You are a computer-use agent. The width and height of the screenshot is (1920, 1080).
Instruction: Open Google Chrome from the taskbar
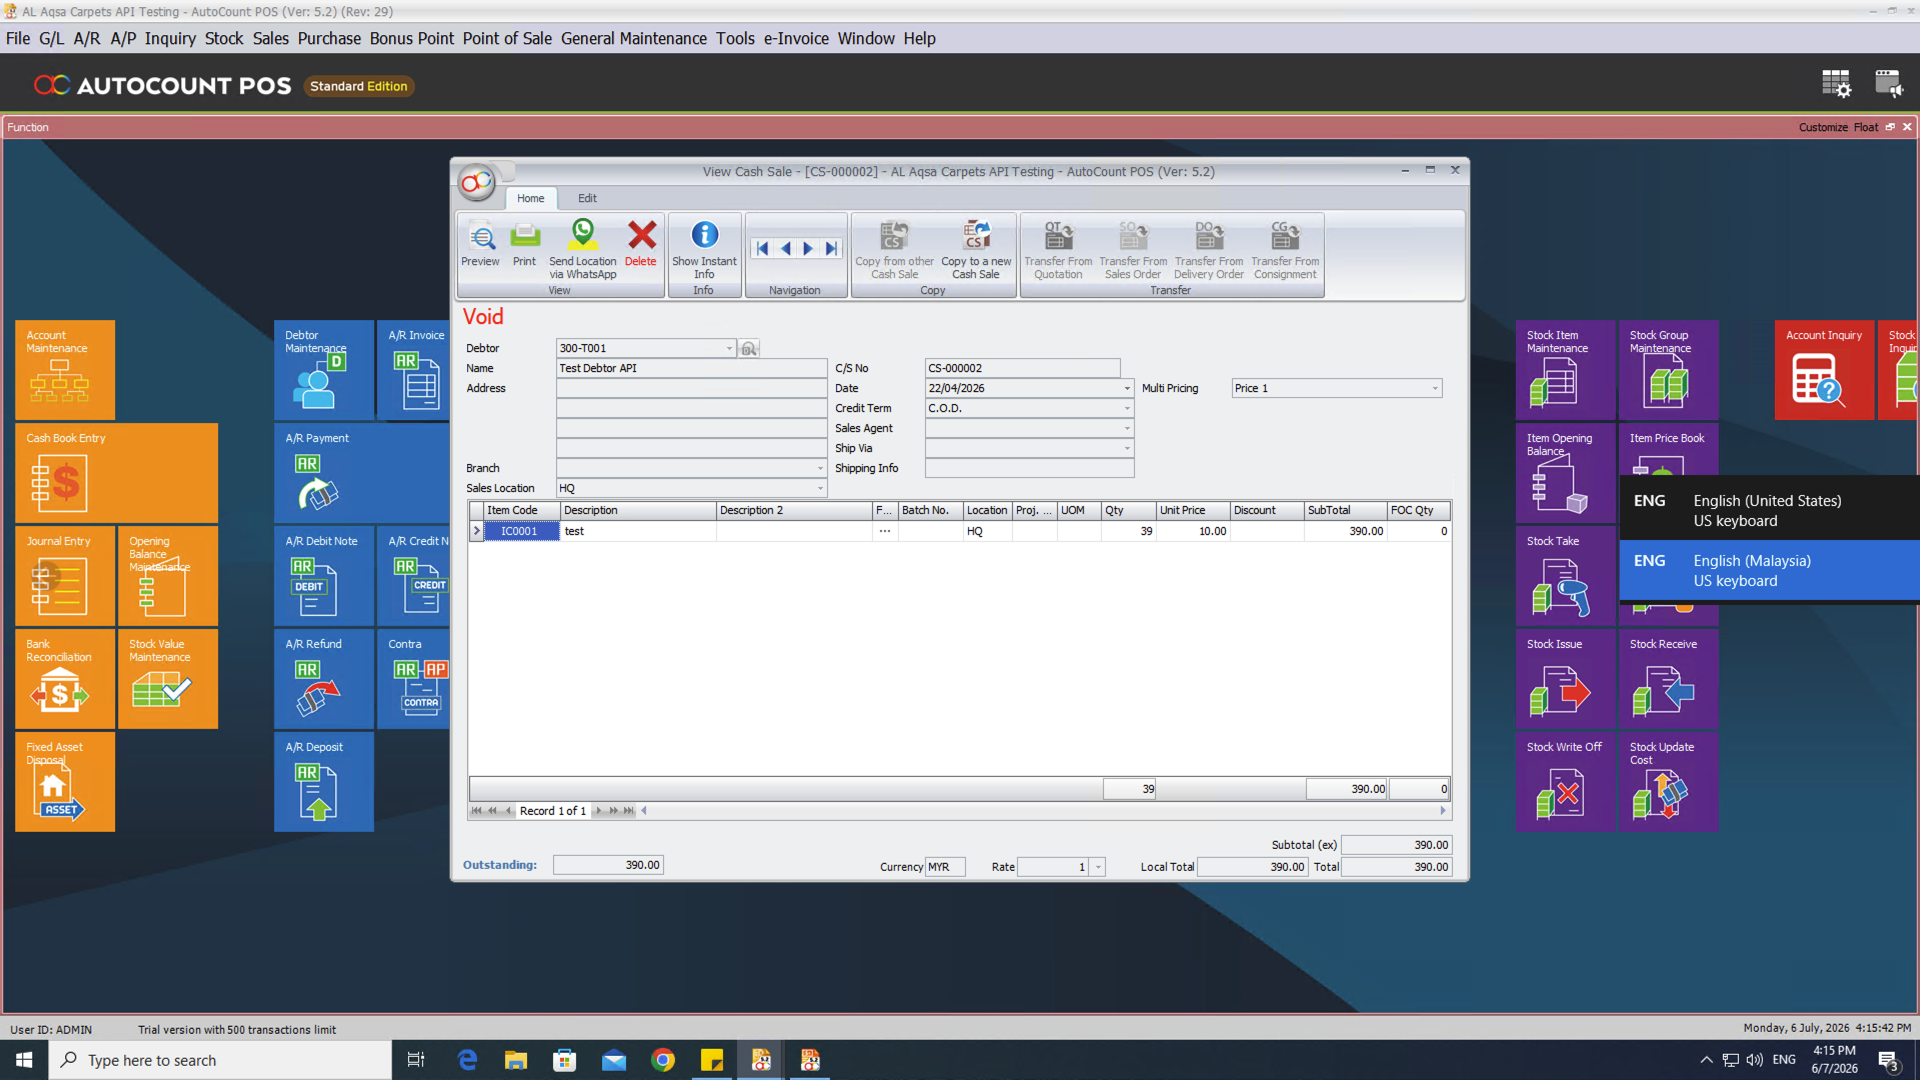[663, 1060]
